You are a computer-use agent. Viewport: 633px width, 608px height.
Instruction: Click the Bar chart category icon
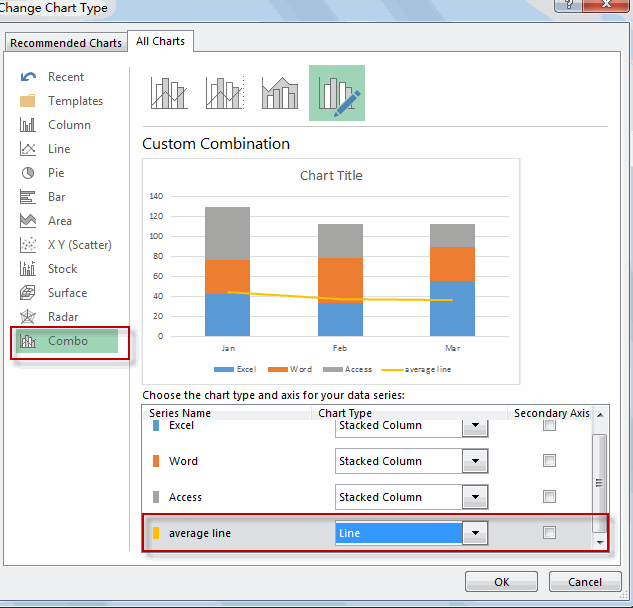(28, 197)
